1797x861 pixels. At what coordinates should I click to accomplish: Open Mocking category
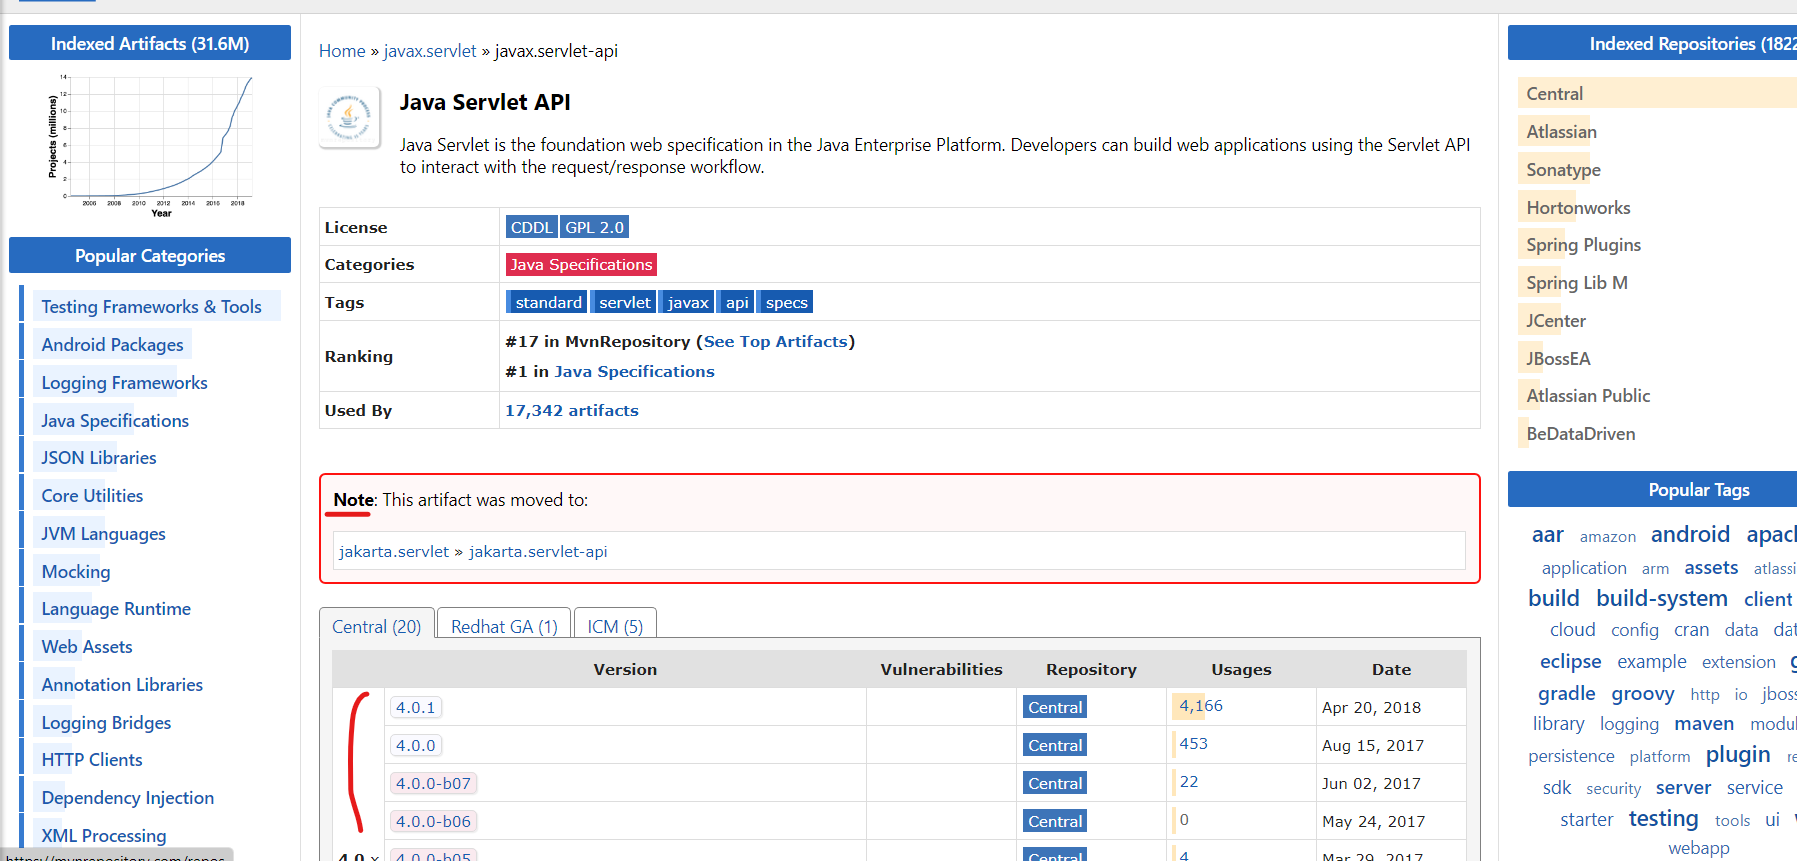[76, 572]
